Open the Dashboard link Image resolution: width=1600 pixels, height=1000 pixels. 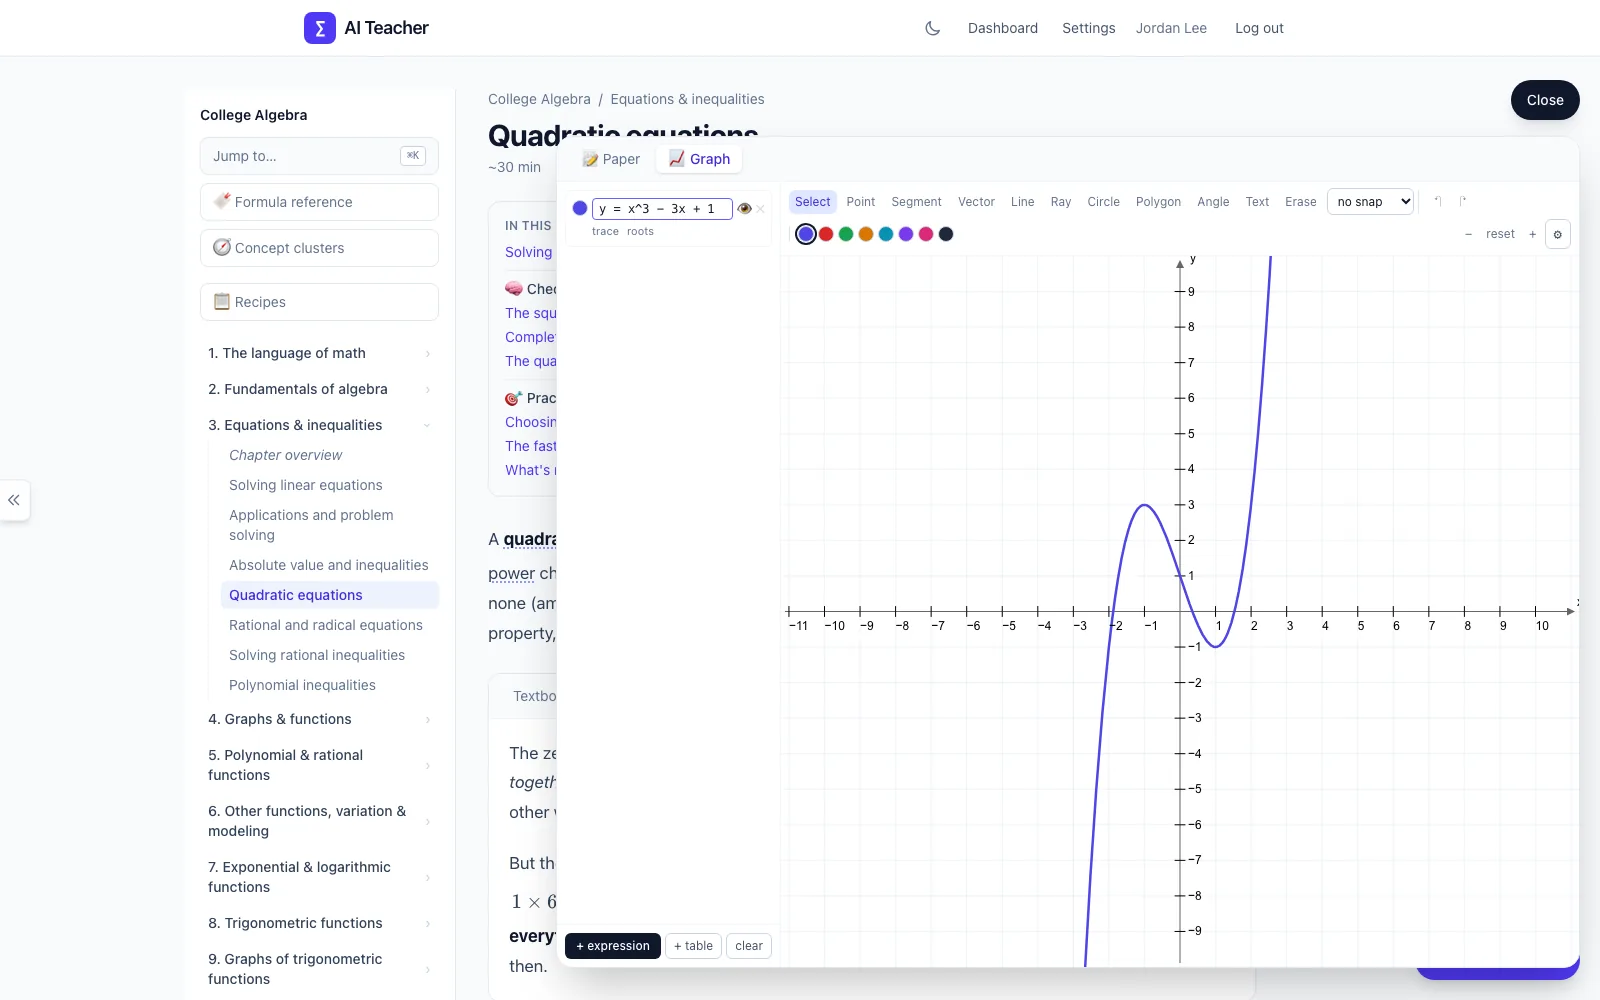(1003, 28)
